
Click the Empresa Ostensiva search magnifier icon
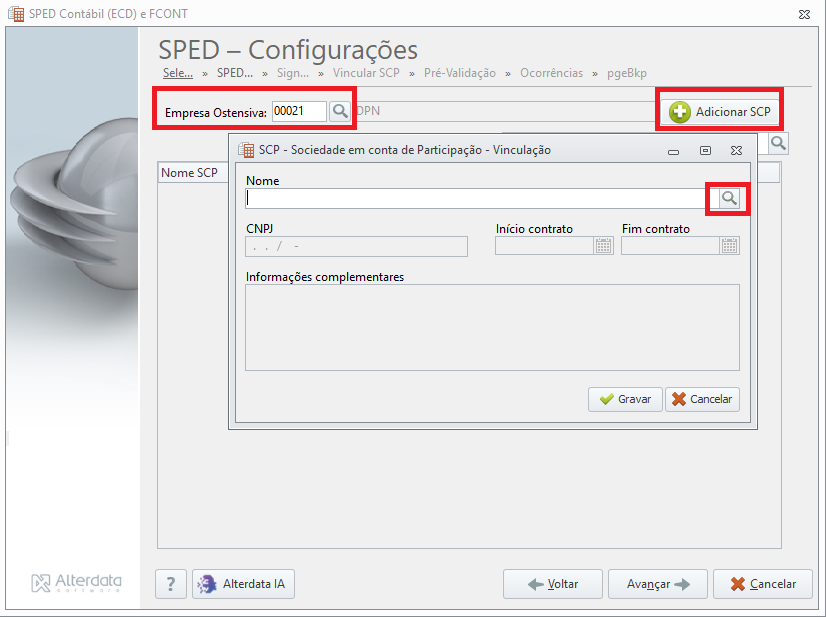click(340, 111)
